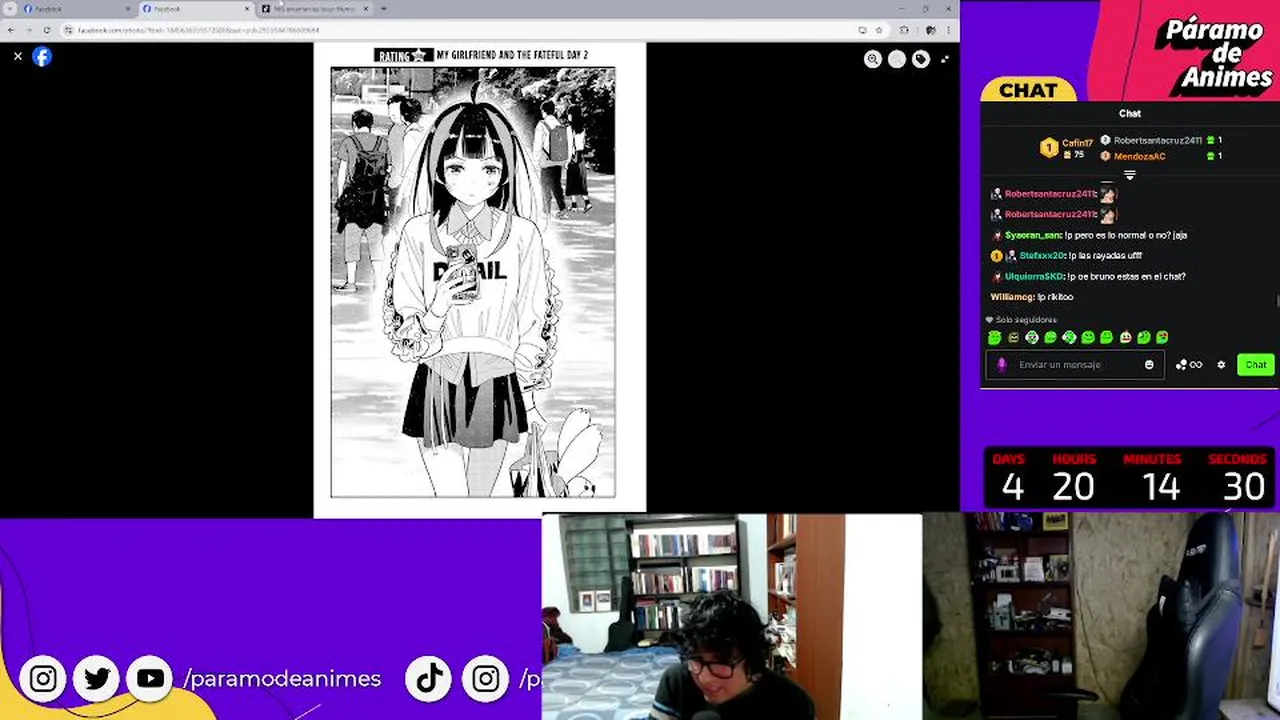1280x720 pixels.
Task: Click the first Robertsantacruz2411 chat message emote
Action: [x=1108, y=193]
